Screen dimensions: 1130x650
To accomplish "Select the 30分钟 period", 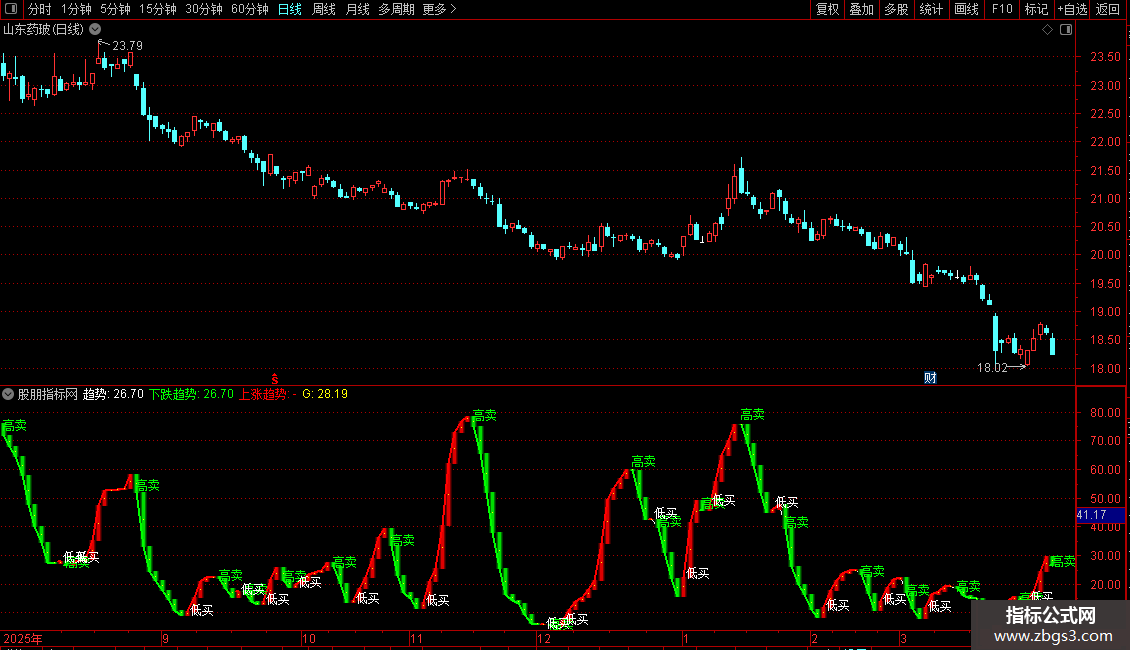I will coord(204,9).
